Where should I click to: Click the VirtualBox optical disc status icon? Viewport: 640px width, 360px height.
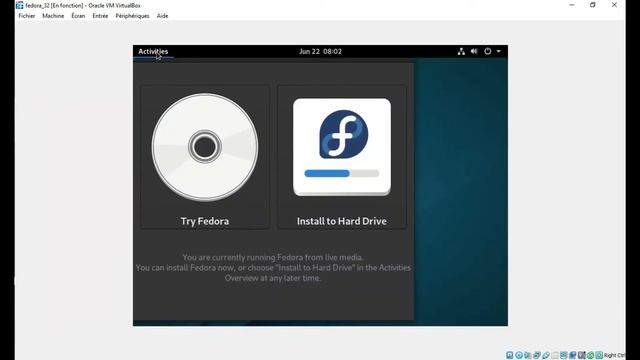518,355
